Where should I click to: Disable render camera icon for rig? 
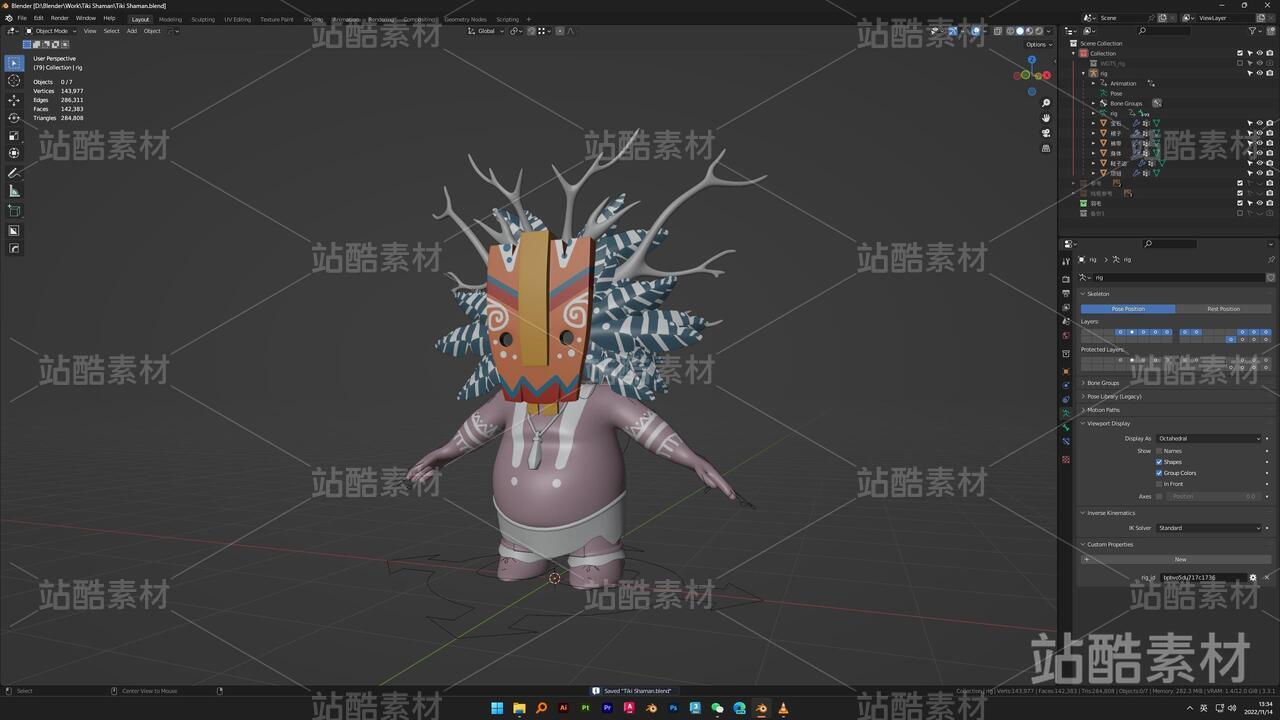coord(1269,73)
